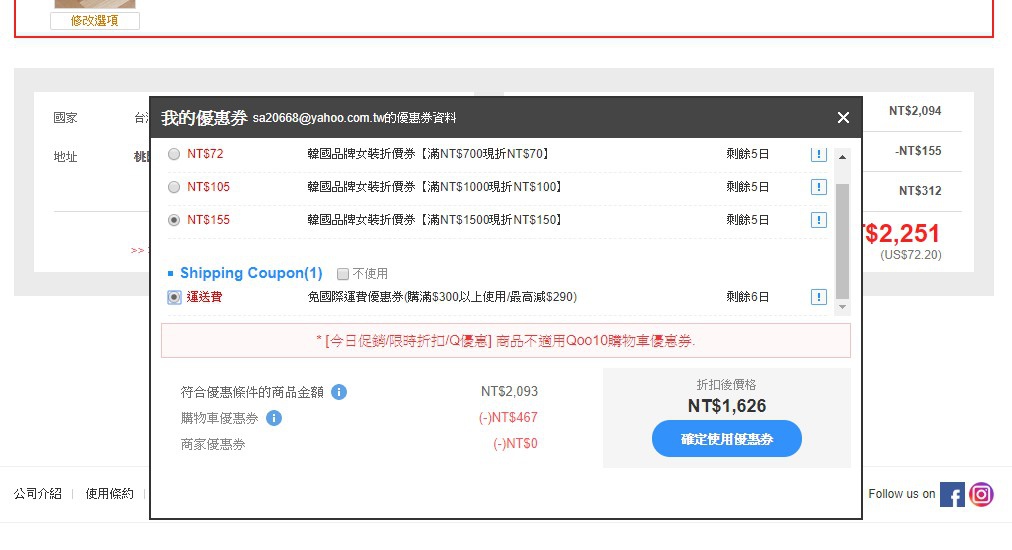Image resolution: width=1012 pixels, height=550 pixels.
Task: Click the discounted price NT$1,626
Action: (727, 406)
